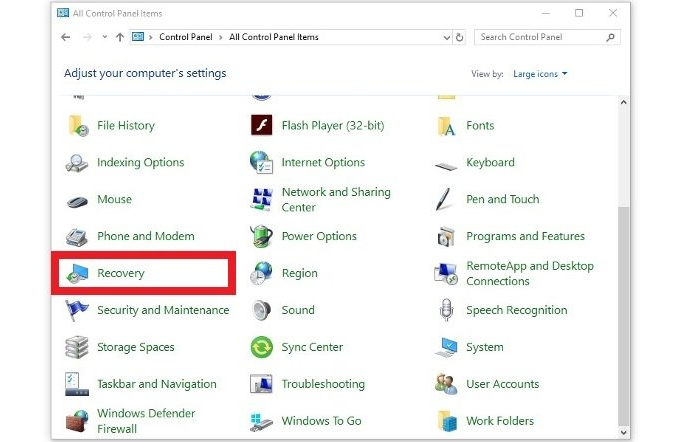Click the Indexing Options magnifier icon
The image size is (700, 442).
point(77,163)
